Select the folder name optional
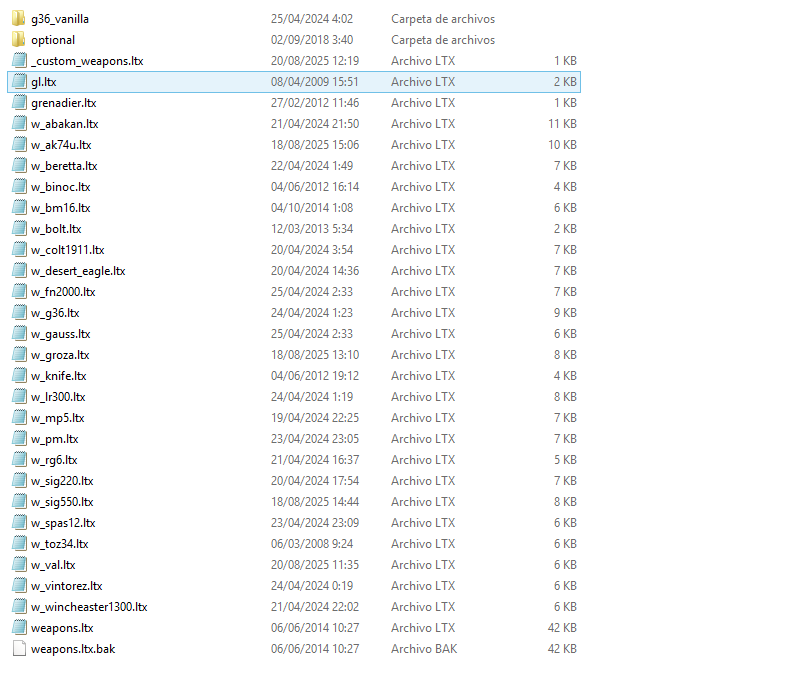The width and height of the screenshot is (790, 688). (53, 40)
